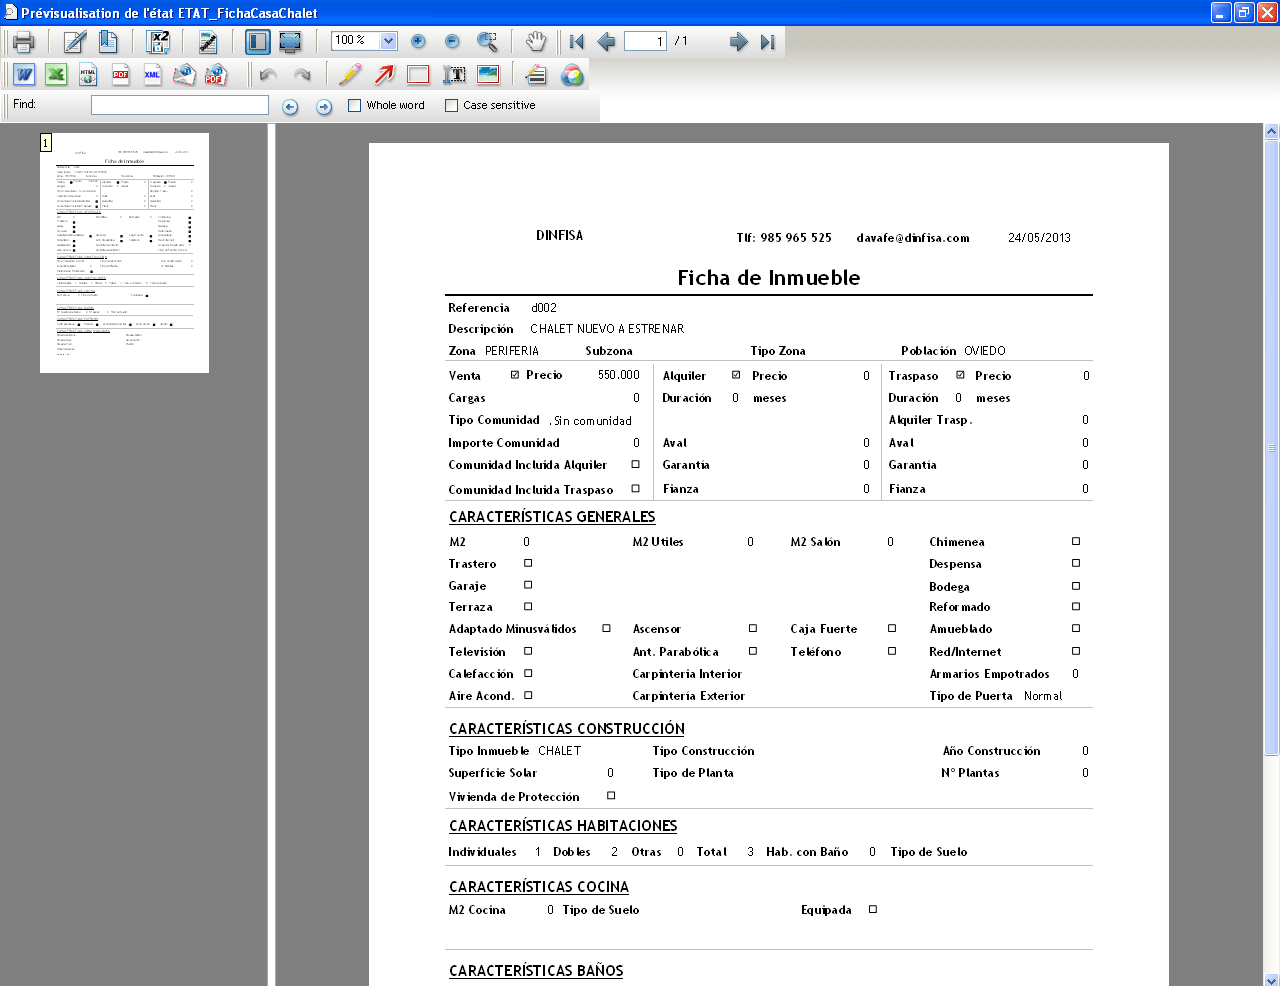The height and width of the screenshot is (986, 1280).
Task: Click the zoom in plus icon
Action: tap(418, 42)
